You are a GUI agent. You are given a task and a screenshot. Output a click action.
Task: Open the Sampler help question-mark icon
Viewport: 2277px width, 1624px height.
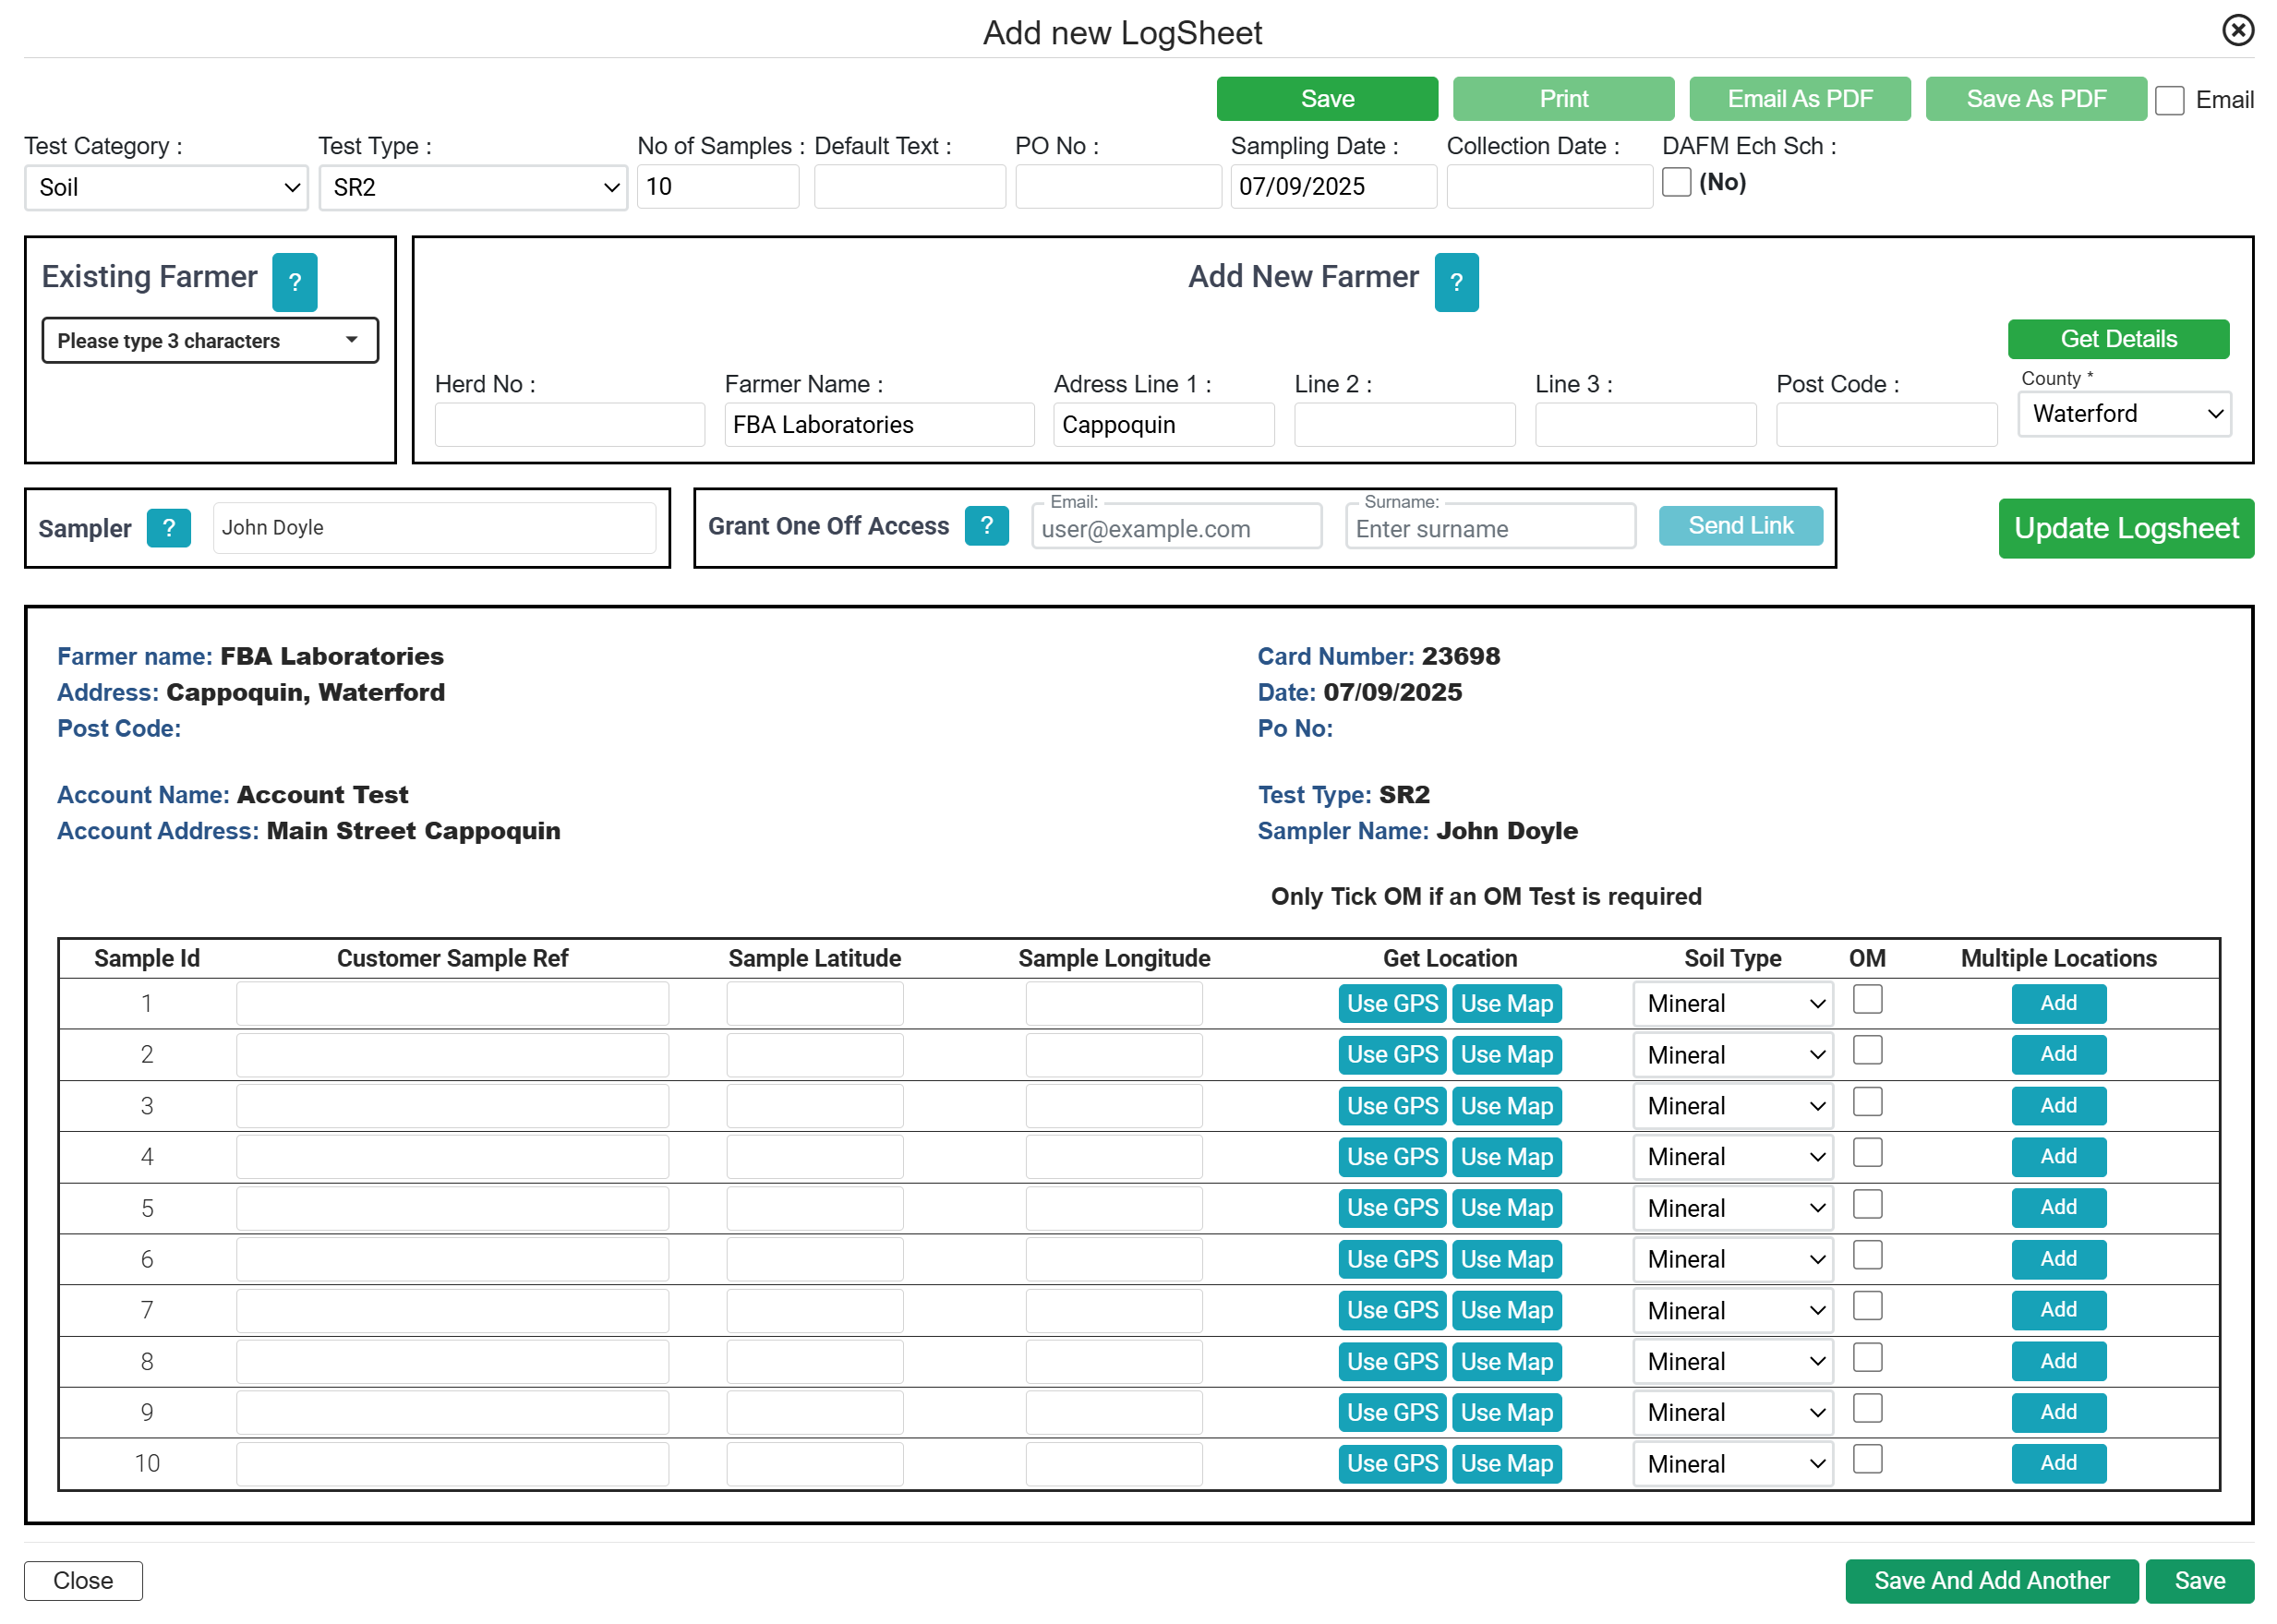coord(168,528)
